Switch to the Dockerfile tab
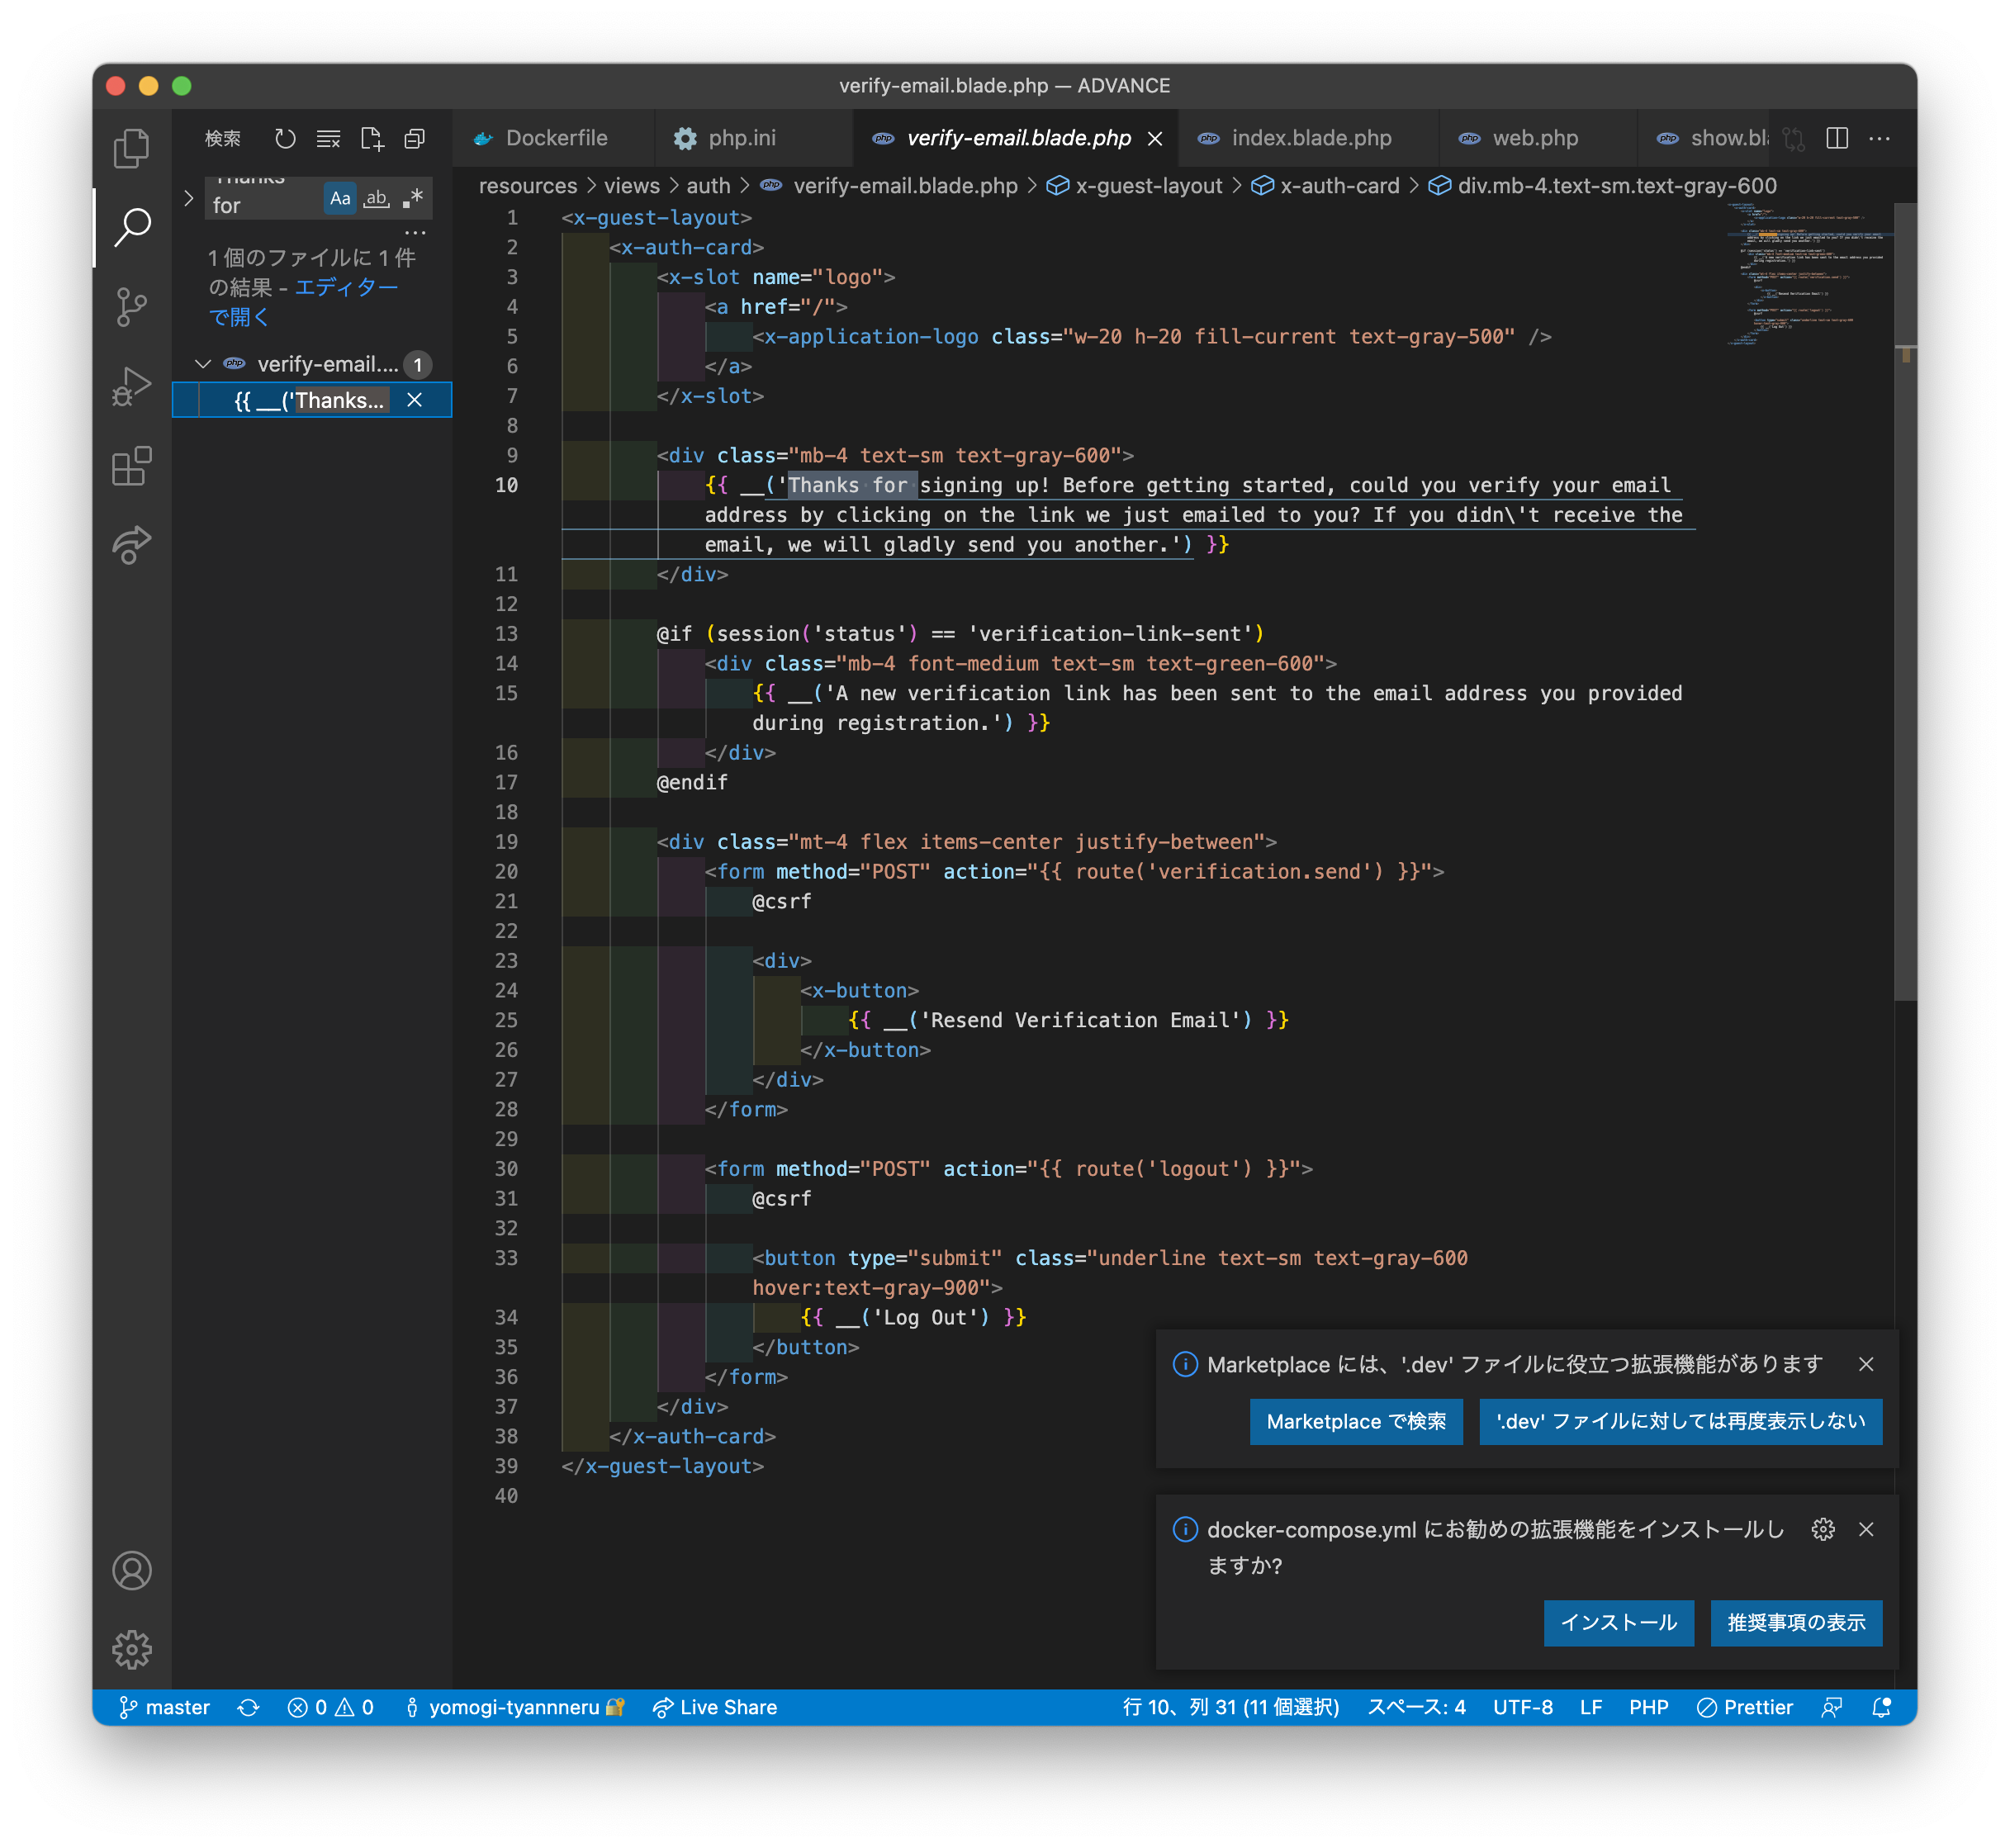This screenshot has width=2010, height=1848. [555, 139]
